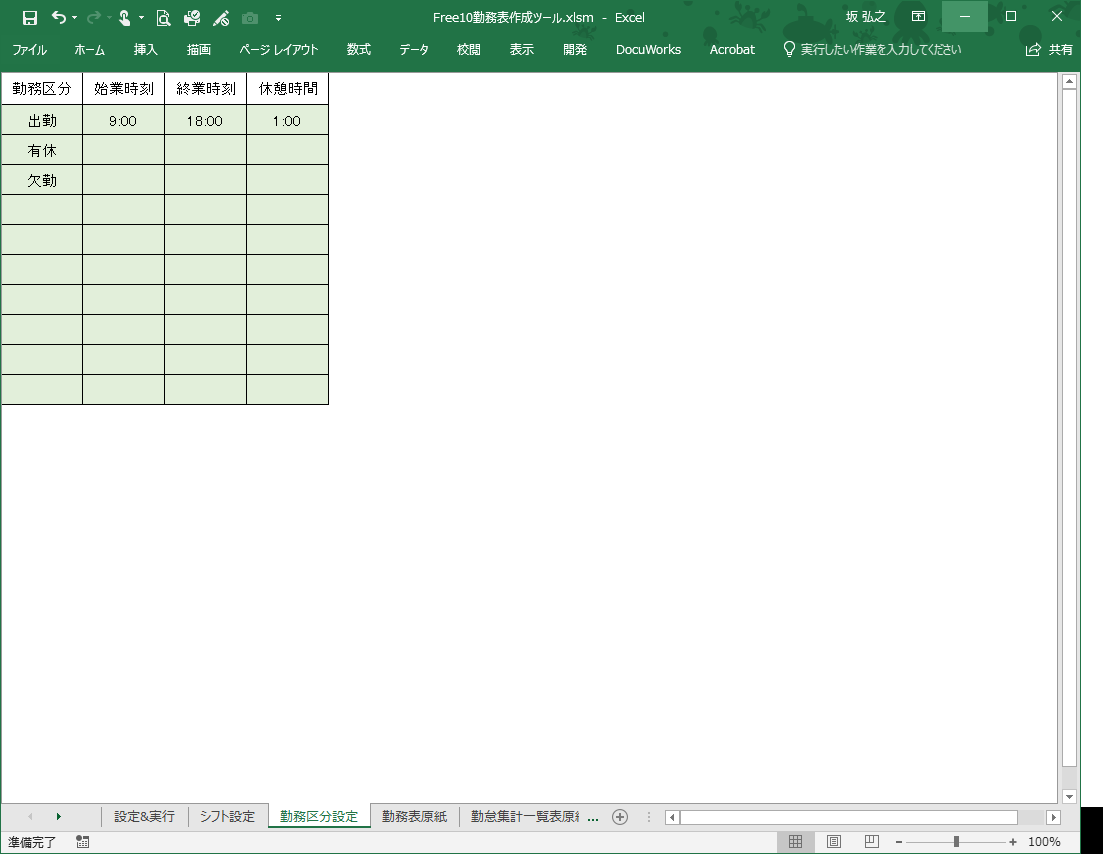The image size is (1103, 854).
Task: Switch to the ホーム ribbon tab
Action: point(89,50)
